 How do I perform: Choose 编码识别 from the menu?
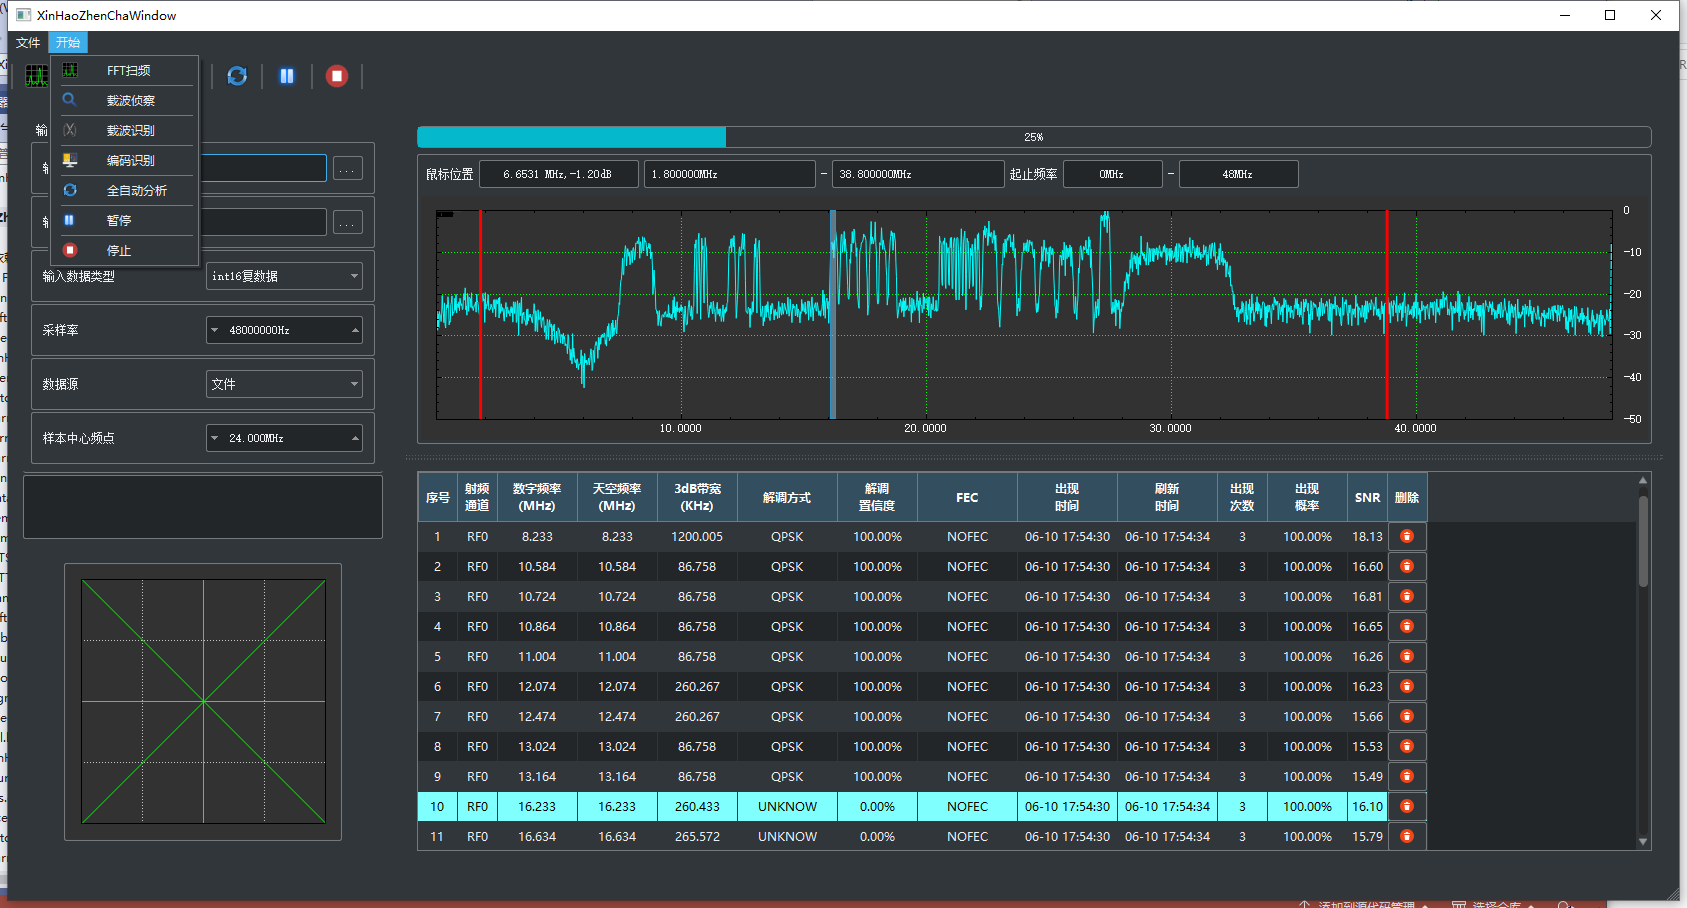(125, 161)
